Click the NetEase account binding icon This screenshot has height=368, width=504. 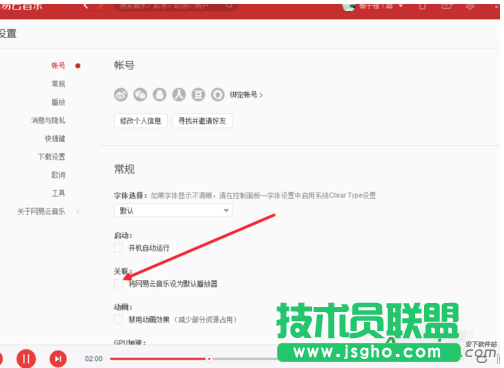click(x=217, y=95)
